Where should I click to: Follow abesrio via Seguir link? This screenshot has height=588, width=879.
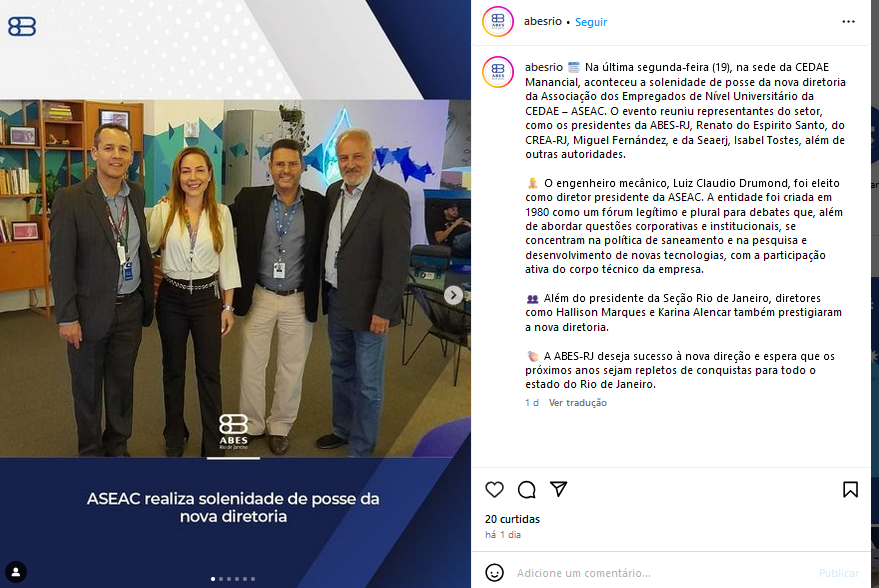(x=591, y=22)
